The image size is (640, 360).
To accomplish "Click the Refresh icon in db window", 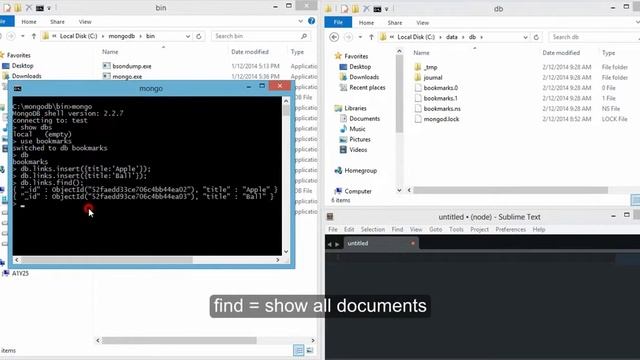I will point(536,37).
